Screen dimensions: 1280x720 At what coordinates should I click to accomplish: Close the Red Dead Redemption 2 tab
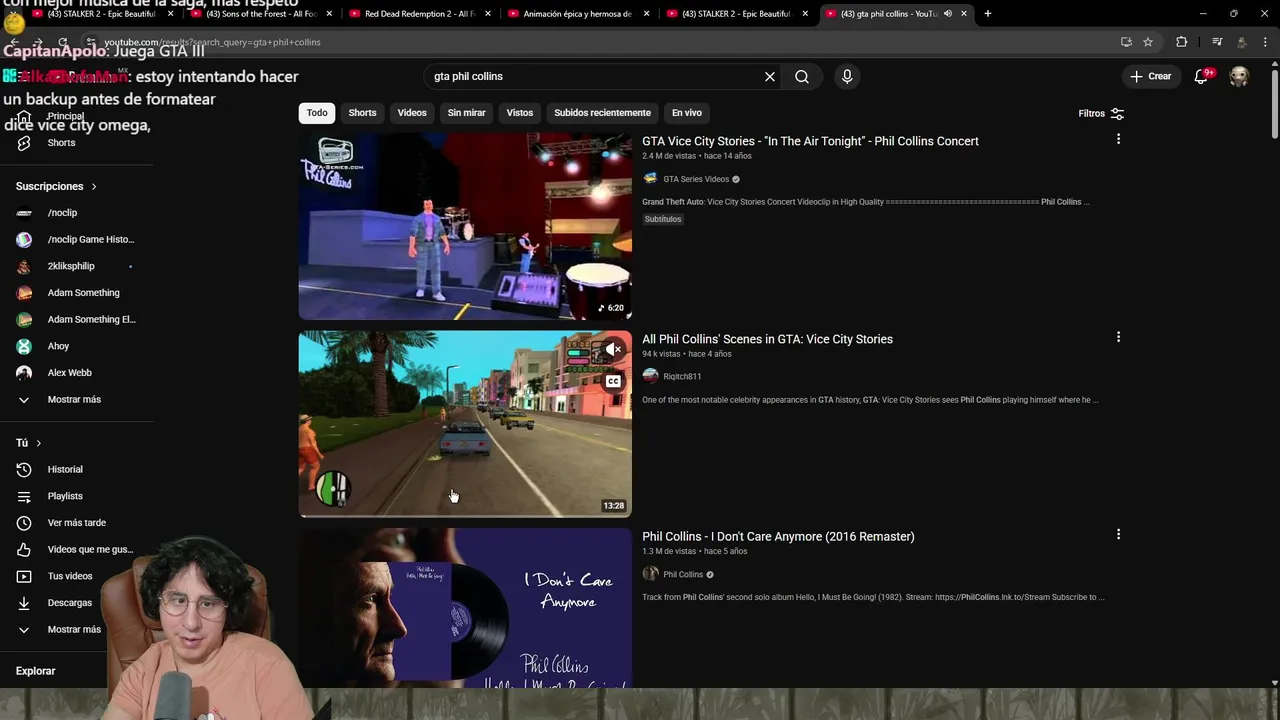point(488,14)
